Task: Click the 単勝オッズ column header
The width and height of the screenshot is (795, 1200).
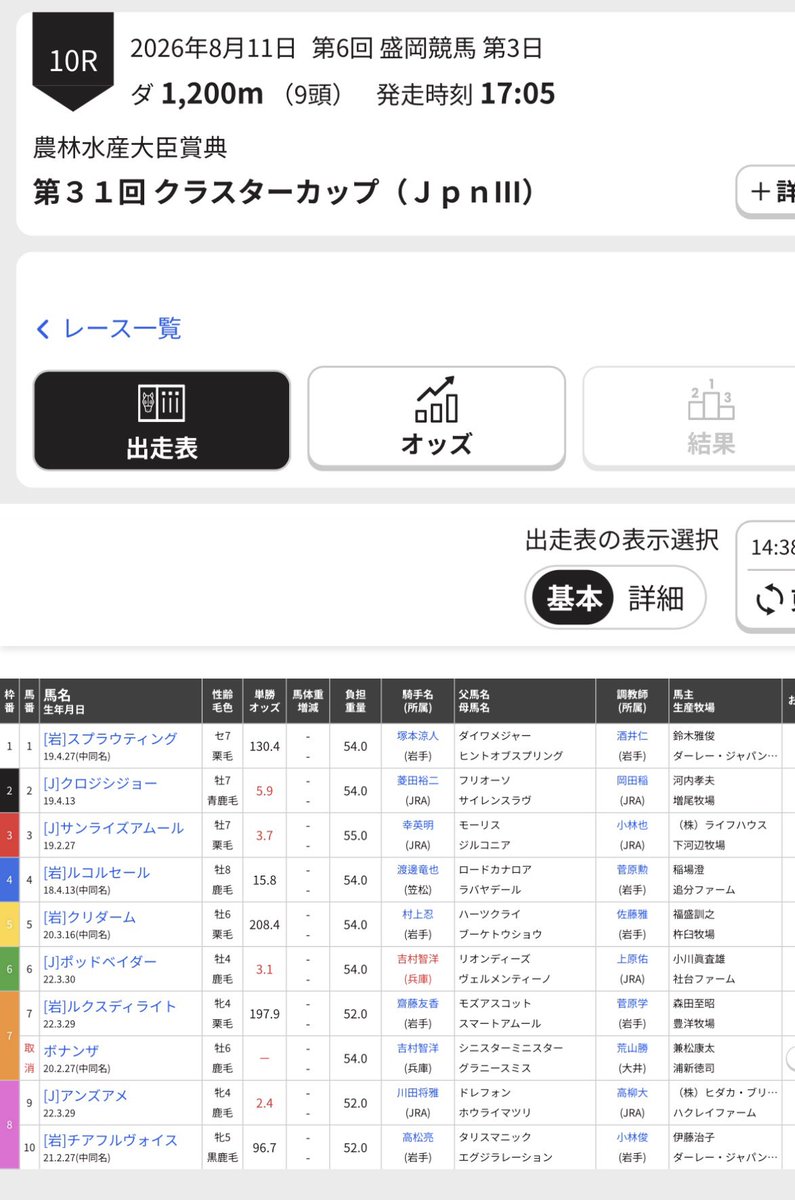Action: pos(263,701)
